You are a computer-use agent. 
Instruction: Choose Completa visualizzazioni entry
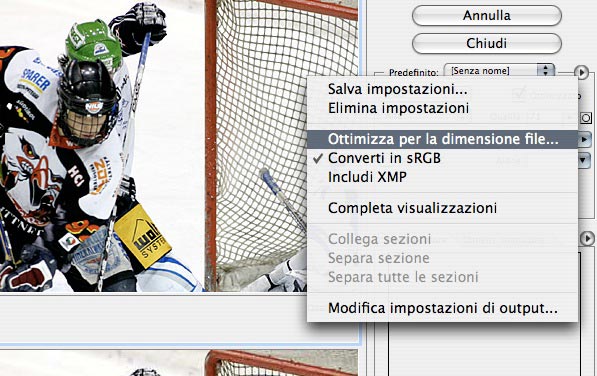click(442, 208)
